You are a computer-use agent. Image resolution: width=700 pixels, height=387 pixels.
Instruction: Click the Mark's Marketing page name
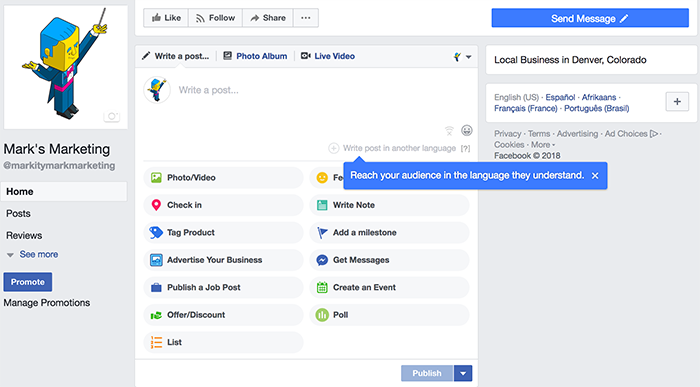coord(57,149)
